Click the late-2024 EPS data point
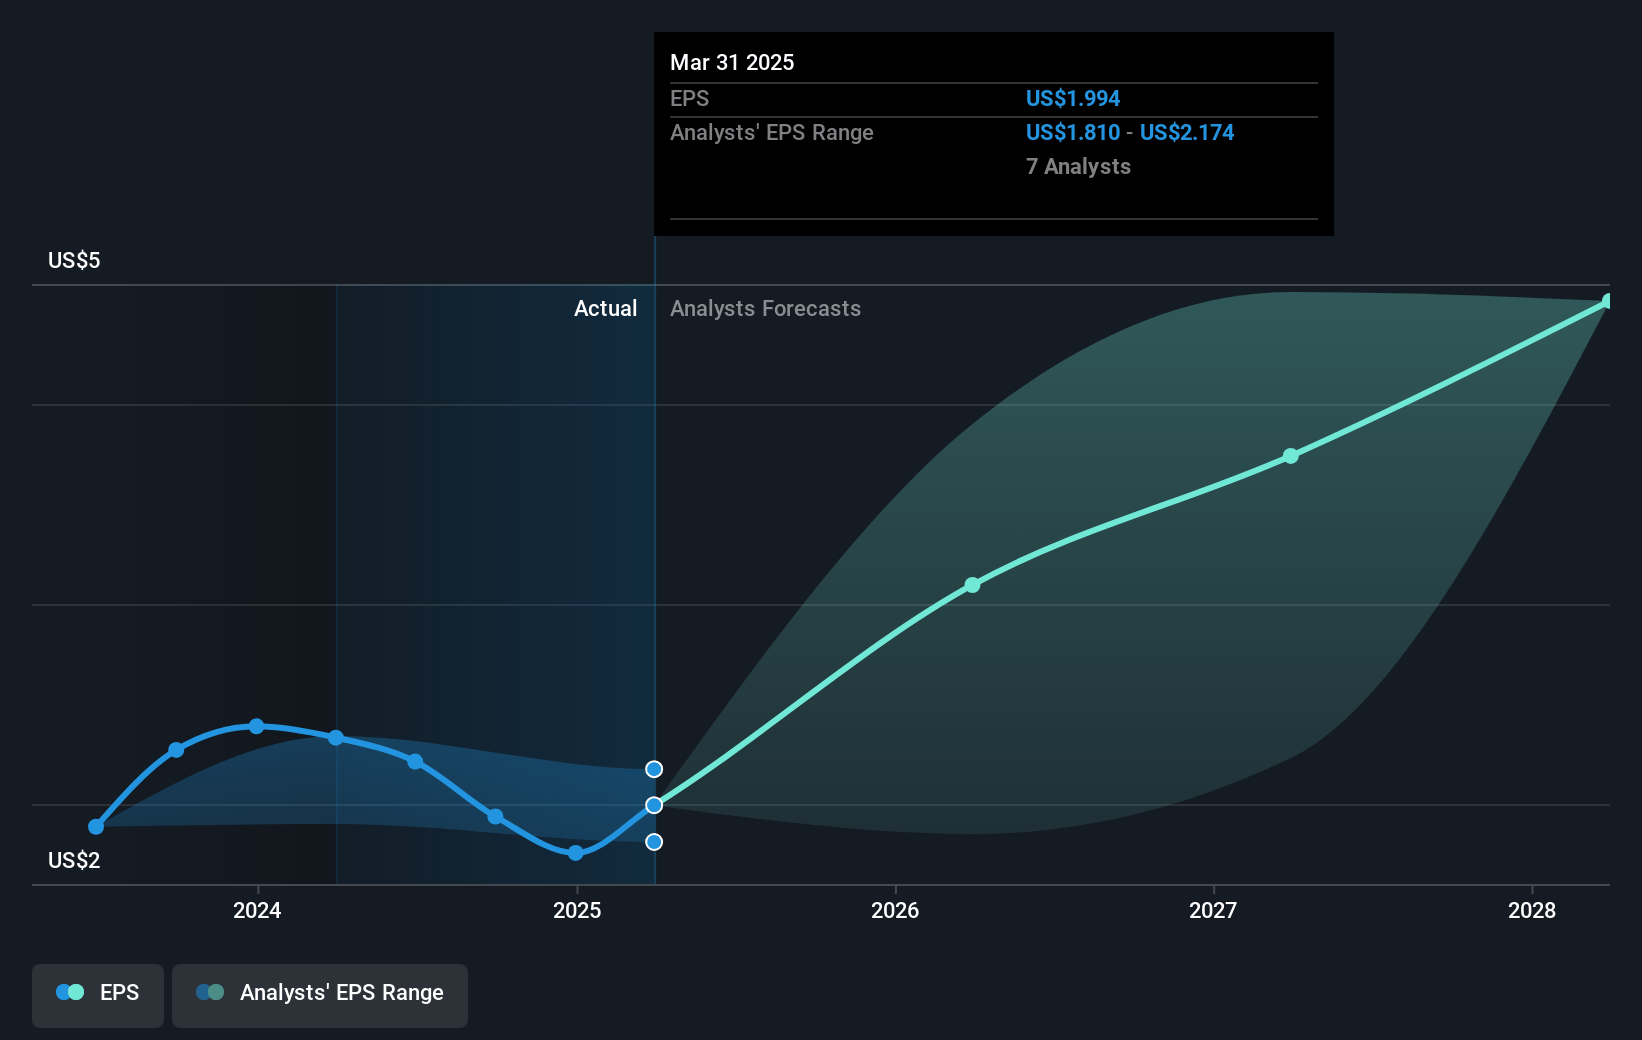 (x=495, y=817)
